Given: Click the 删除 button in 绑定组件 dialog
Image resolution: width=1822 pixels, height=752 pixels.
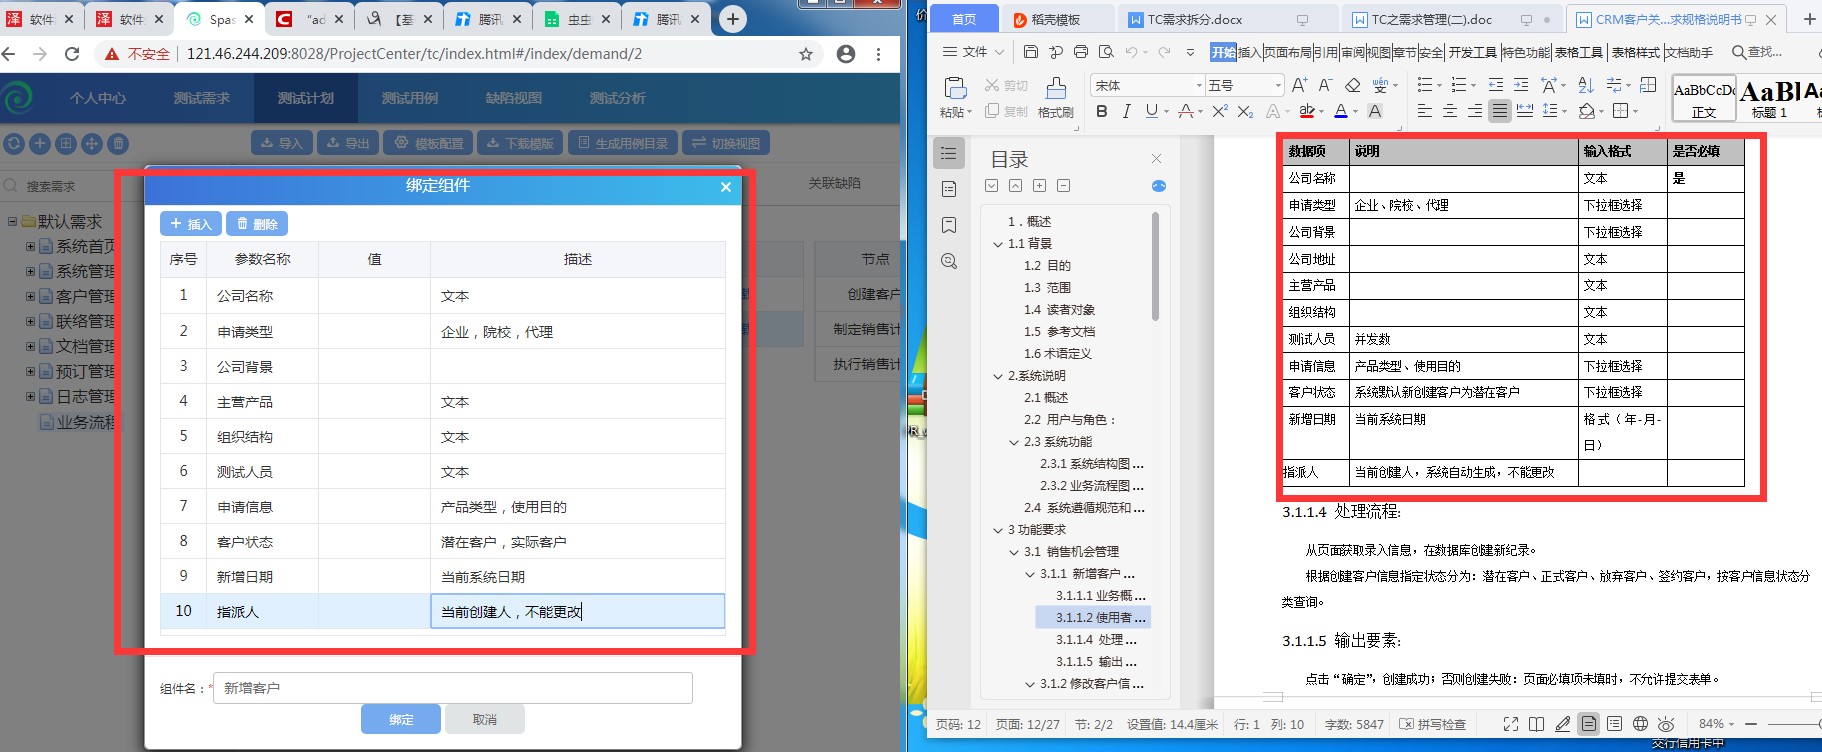Looking at the screenshot, I should pos(257,224).
